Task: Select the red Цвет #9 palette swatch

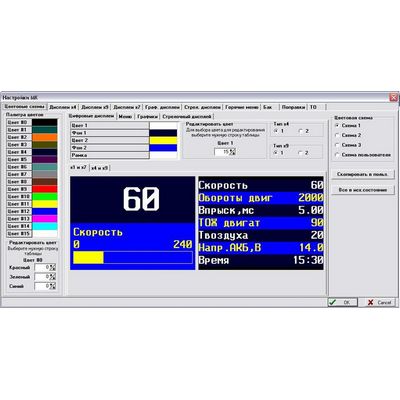Action: (x=45, y=189)
